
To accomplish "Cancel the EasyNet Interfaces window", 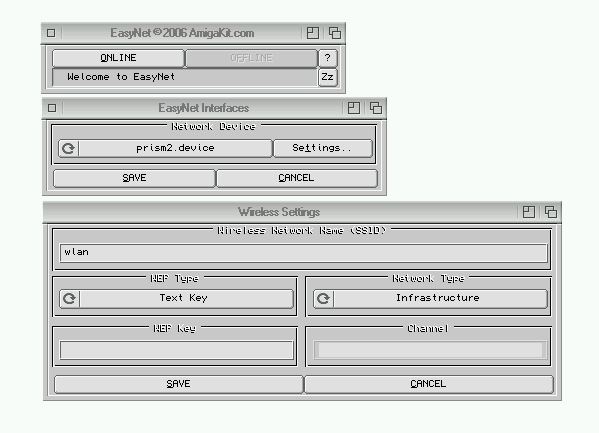I will tap(296, 178).
